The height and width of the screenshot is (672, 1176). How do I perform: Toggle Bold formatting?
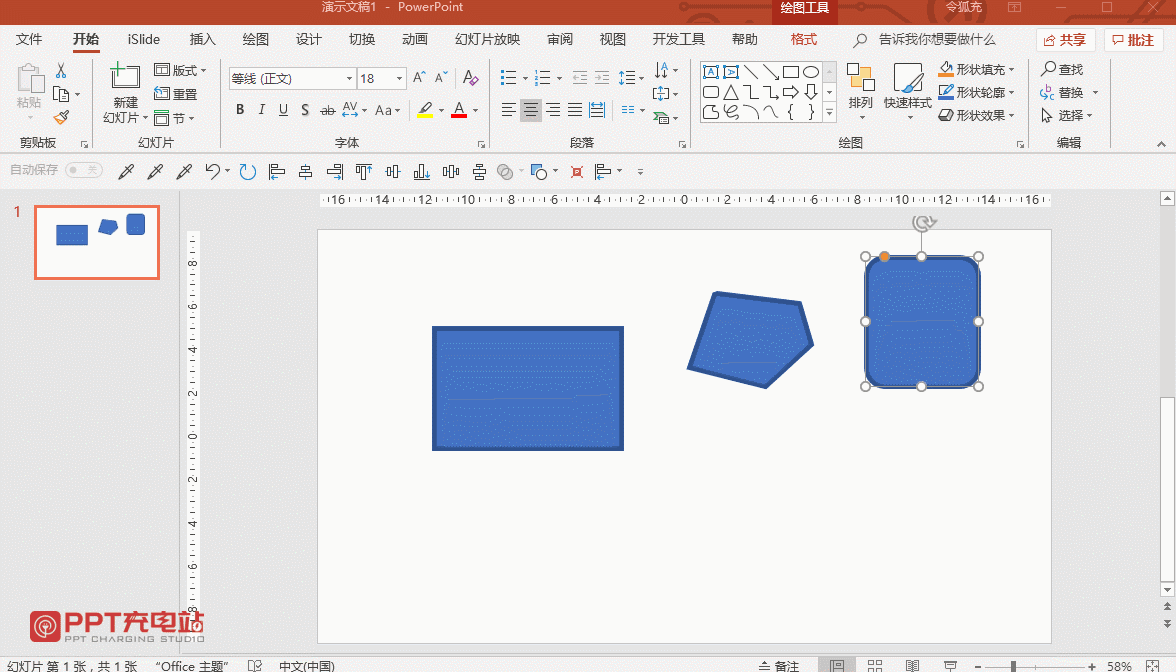(240, 110)
